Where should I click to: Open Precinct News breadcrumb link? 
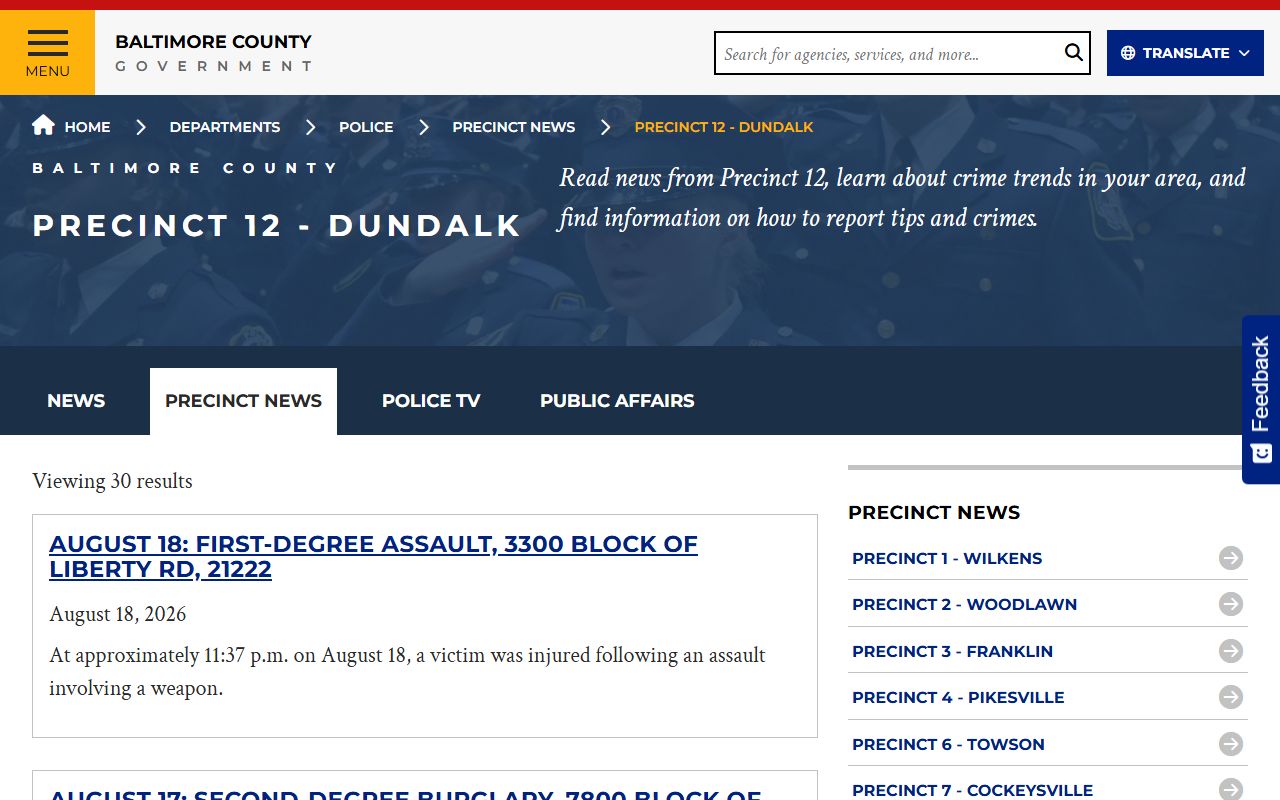pyautogui.click(x=514, y=127)
